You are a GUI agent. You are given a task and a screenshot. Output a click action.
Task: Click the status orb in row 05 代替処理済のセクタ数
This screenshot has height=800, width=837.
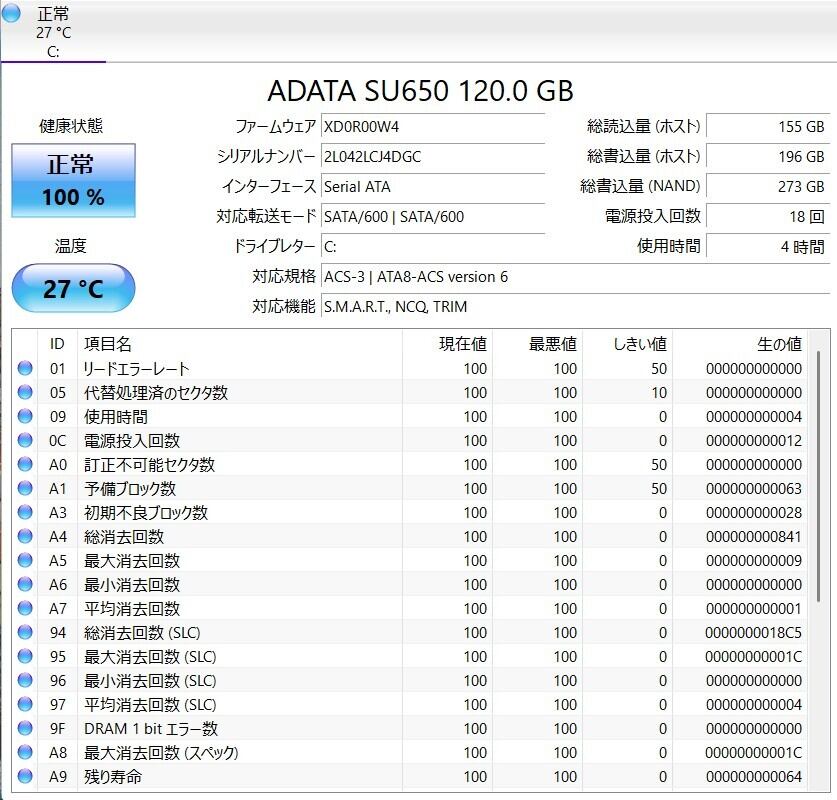coord(25,393)
